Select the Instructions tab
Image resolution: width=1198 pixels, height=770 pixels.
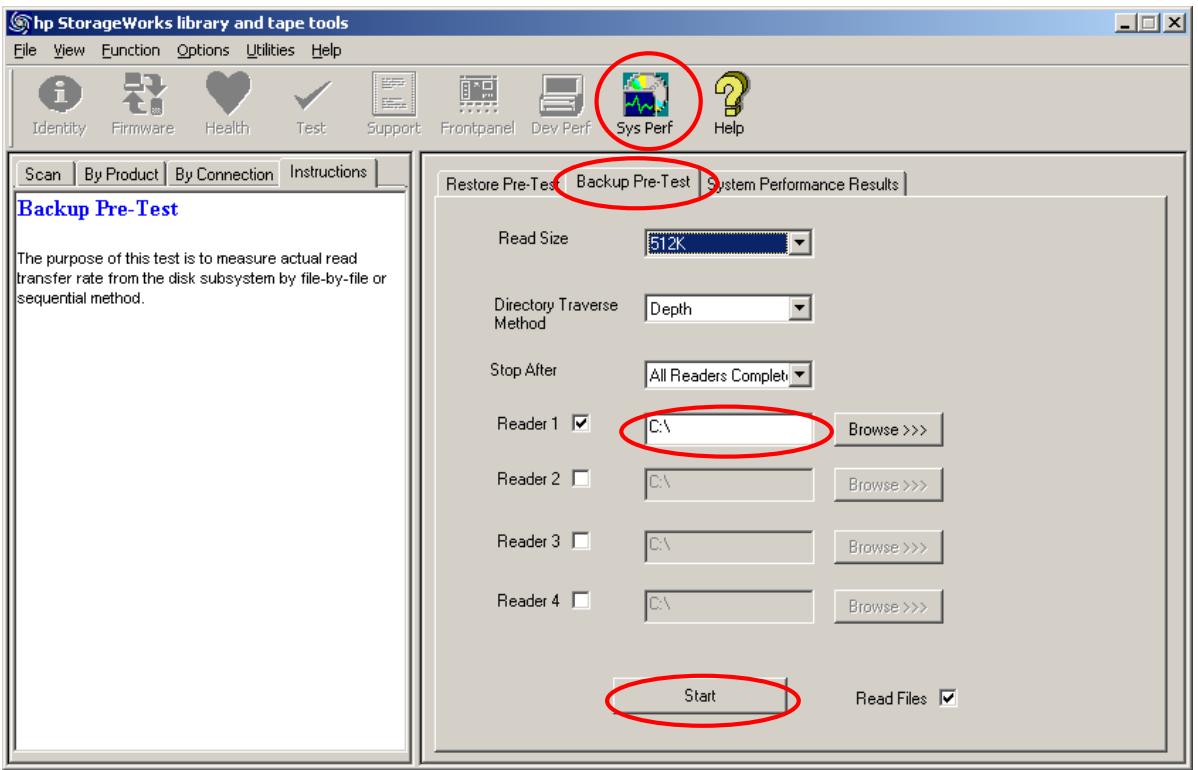(329, 172)
